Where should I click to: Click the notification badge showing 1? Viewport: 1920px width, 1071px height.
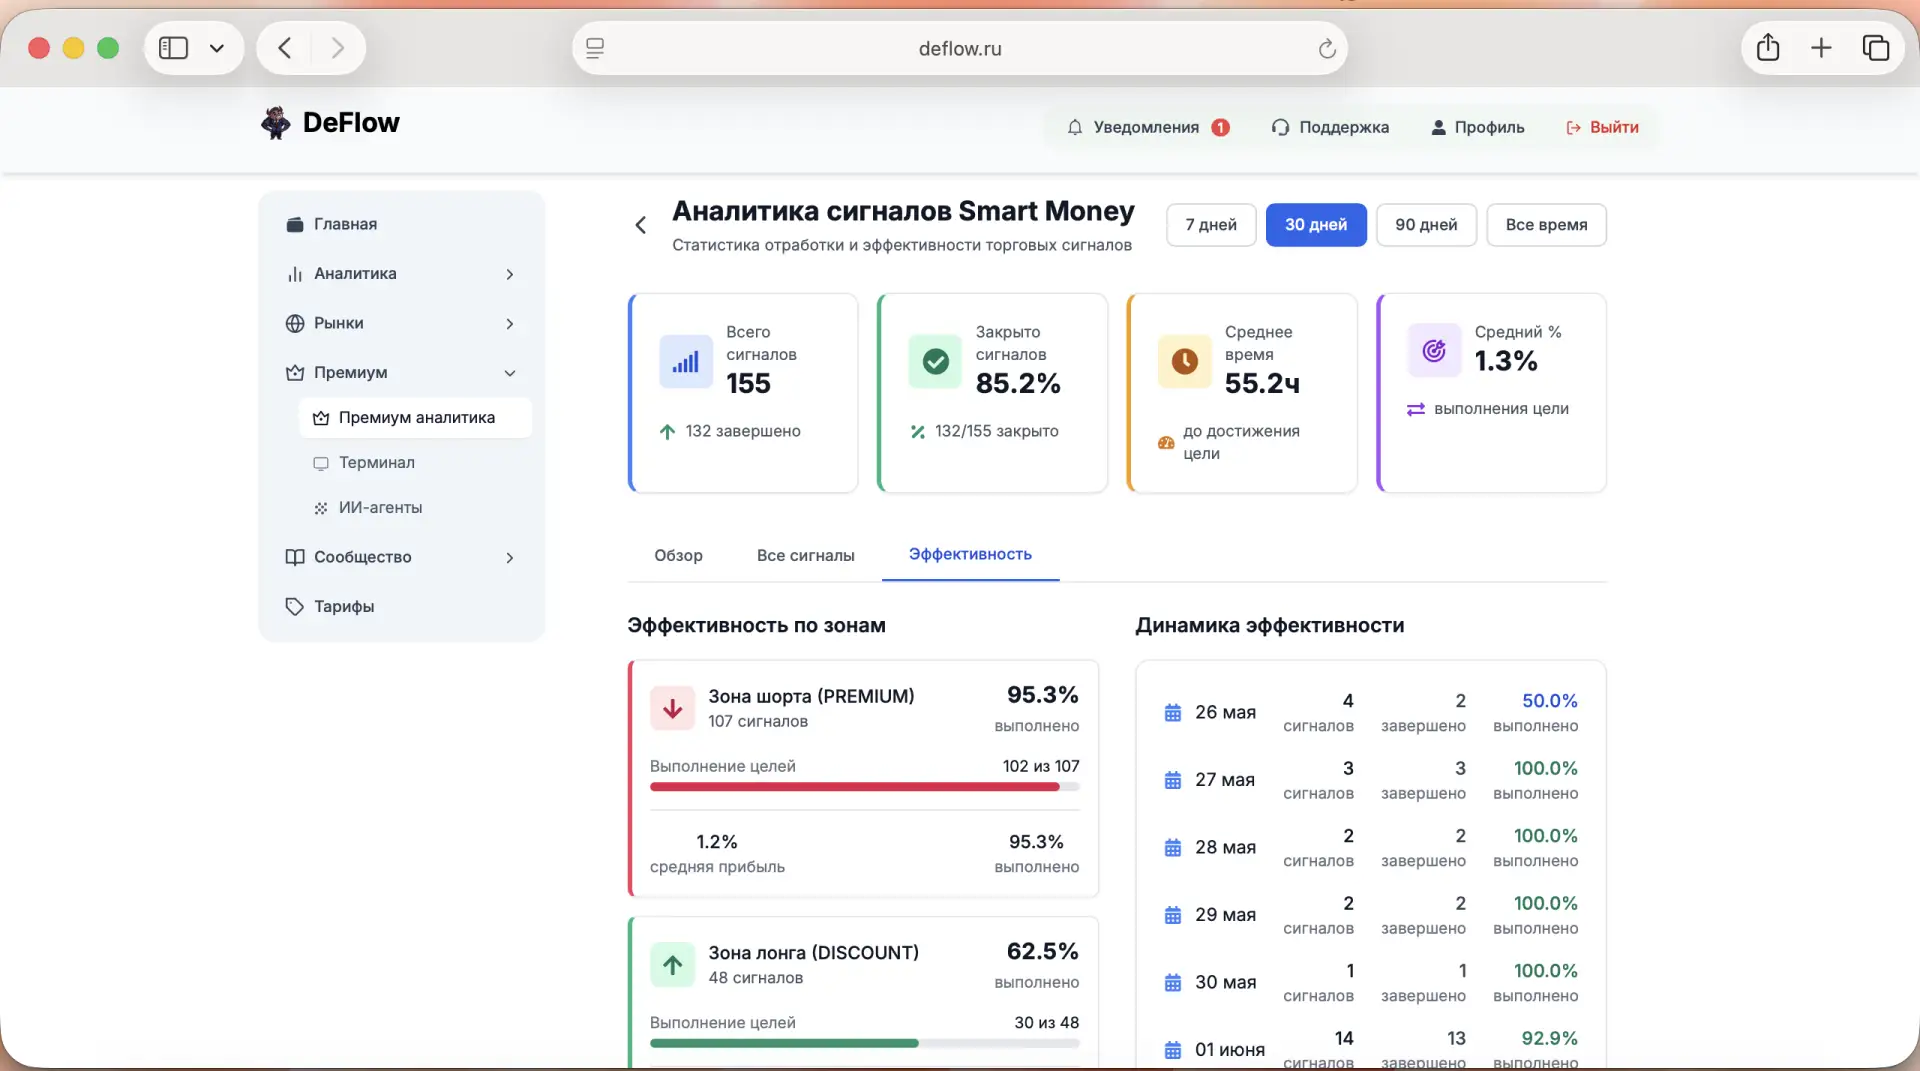coord(1220,127)
